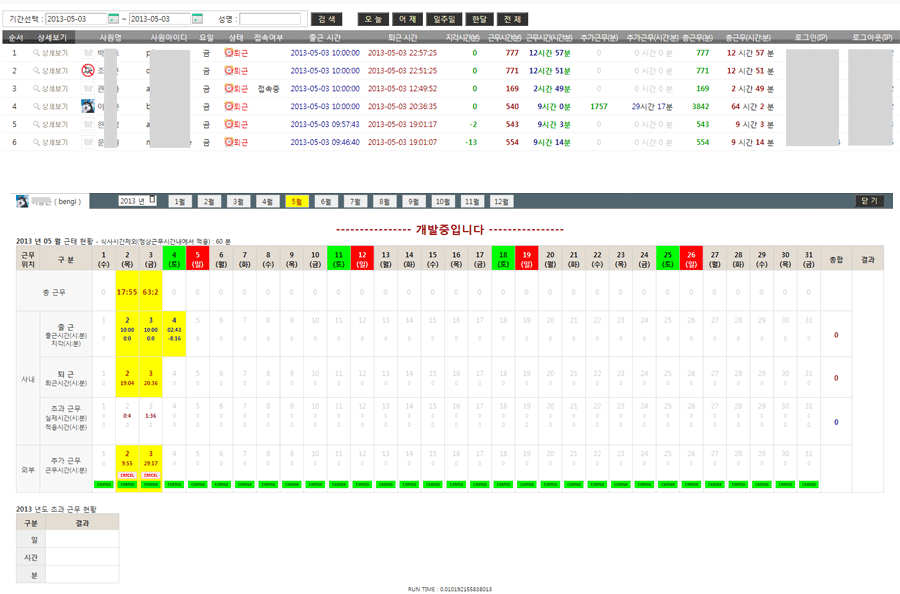The image size is (900, 594).
Task: Filter by 오늘 (today) button
Action: point(372,19)
